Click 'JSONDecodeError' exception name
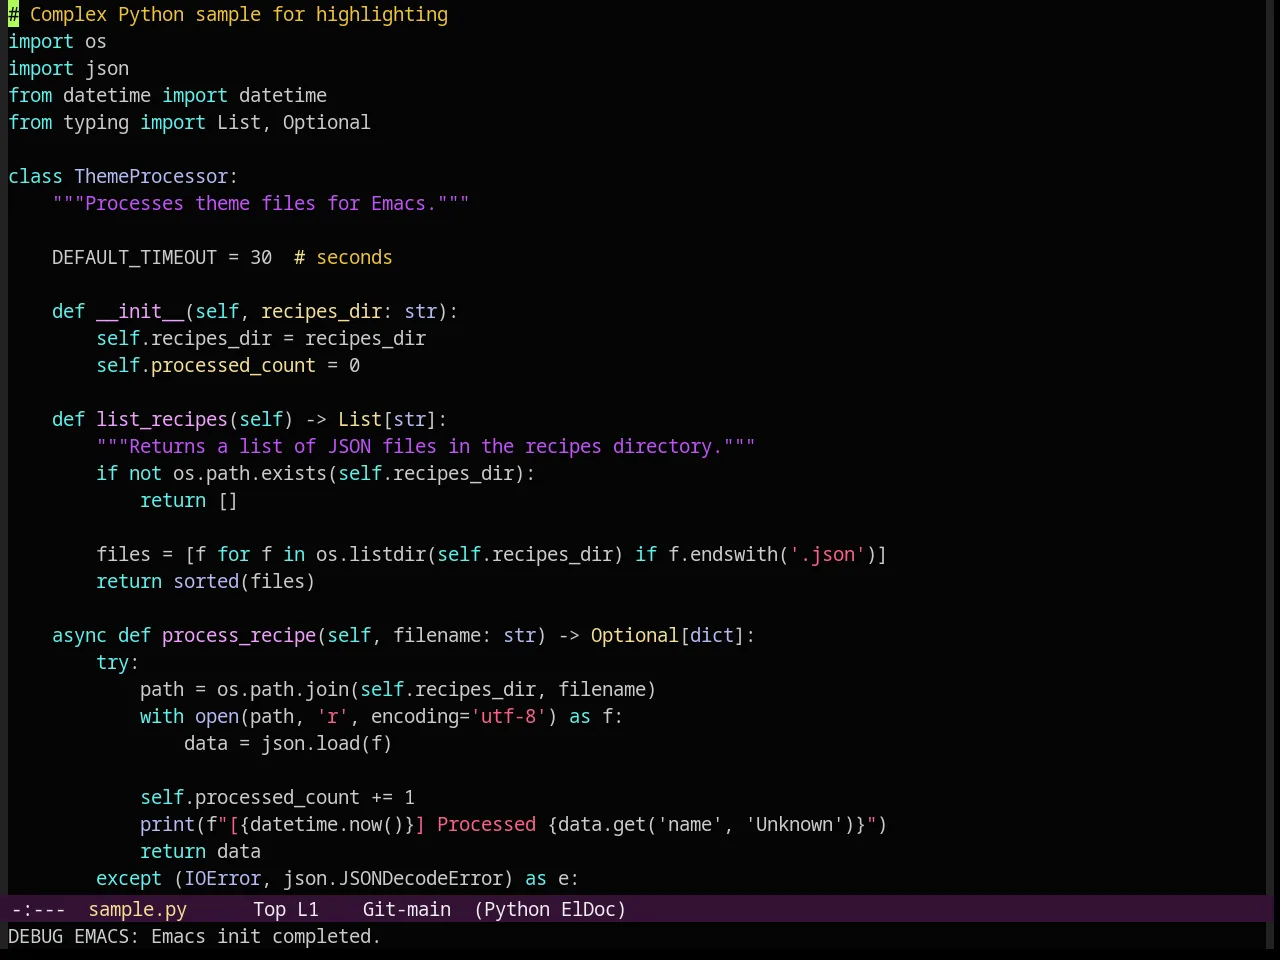 (420, 878)
